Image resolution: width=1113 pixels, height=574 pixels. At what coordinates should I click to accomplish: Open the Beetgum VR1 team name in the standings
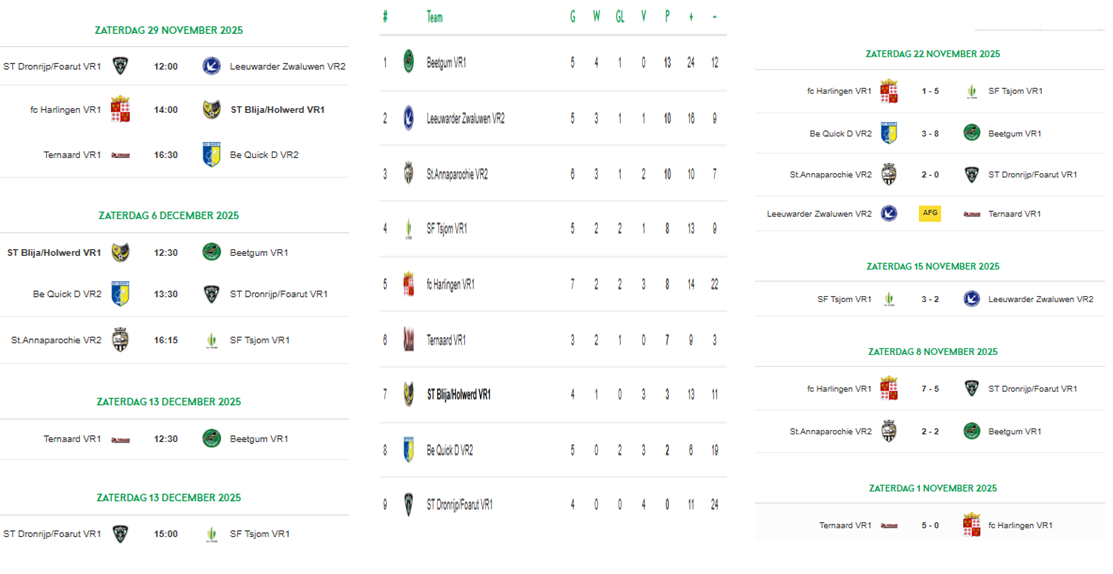[x=446, y=63]
